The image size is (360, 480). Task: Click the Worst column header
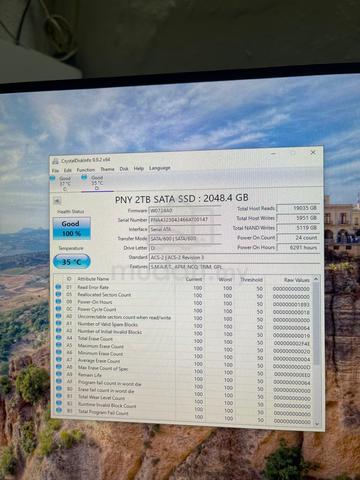[225, 280]
